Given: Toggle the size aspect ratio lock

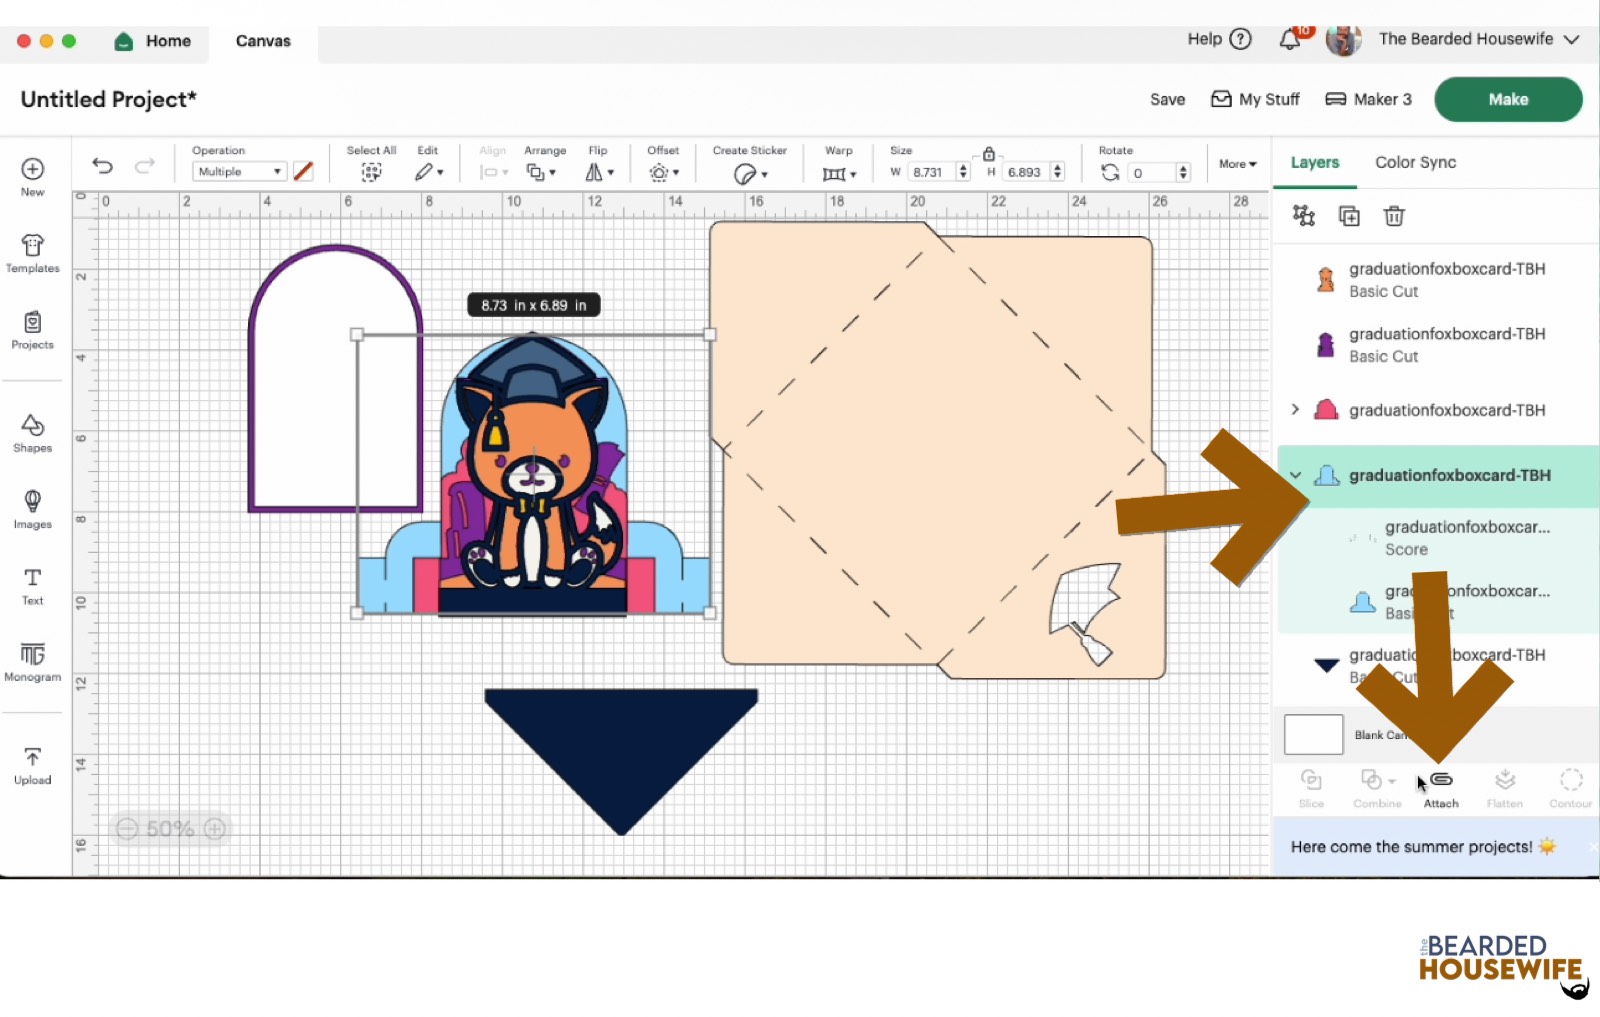Looking at the screenshot, I should pos(988,154).
